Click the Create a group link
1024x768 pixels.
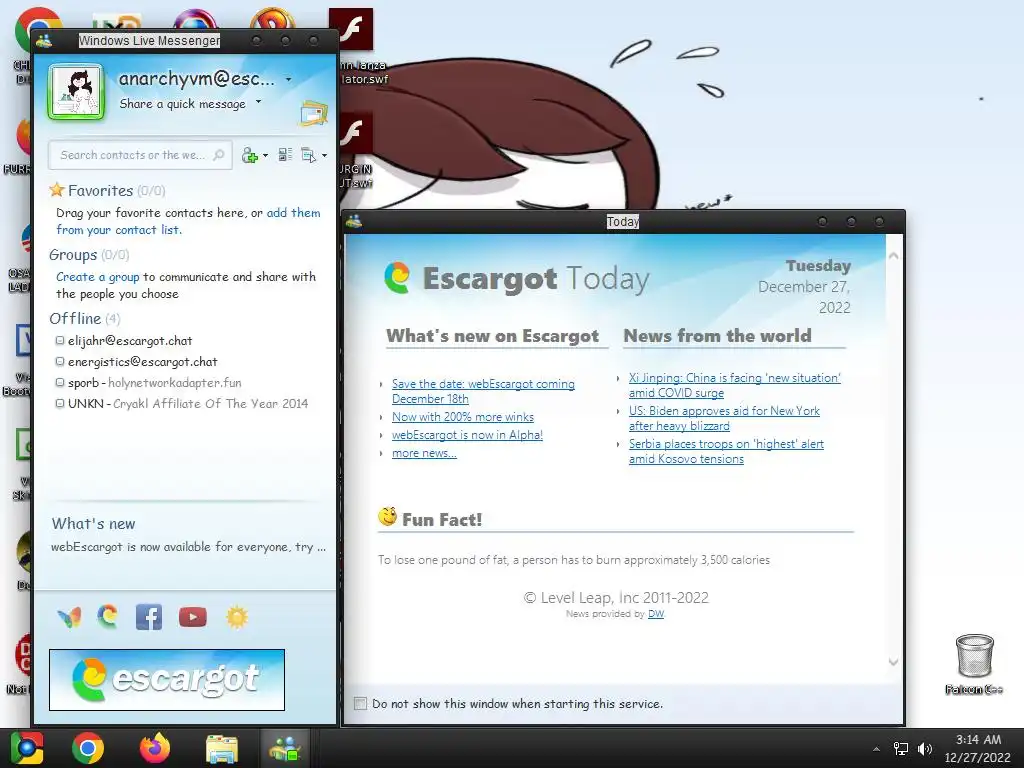tap(98, 277)
